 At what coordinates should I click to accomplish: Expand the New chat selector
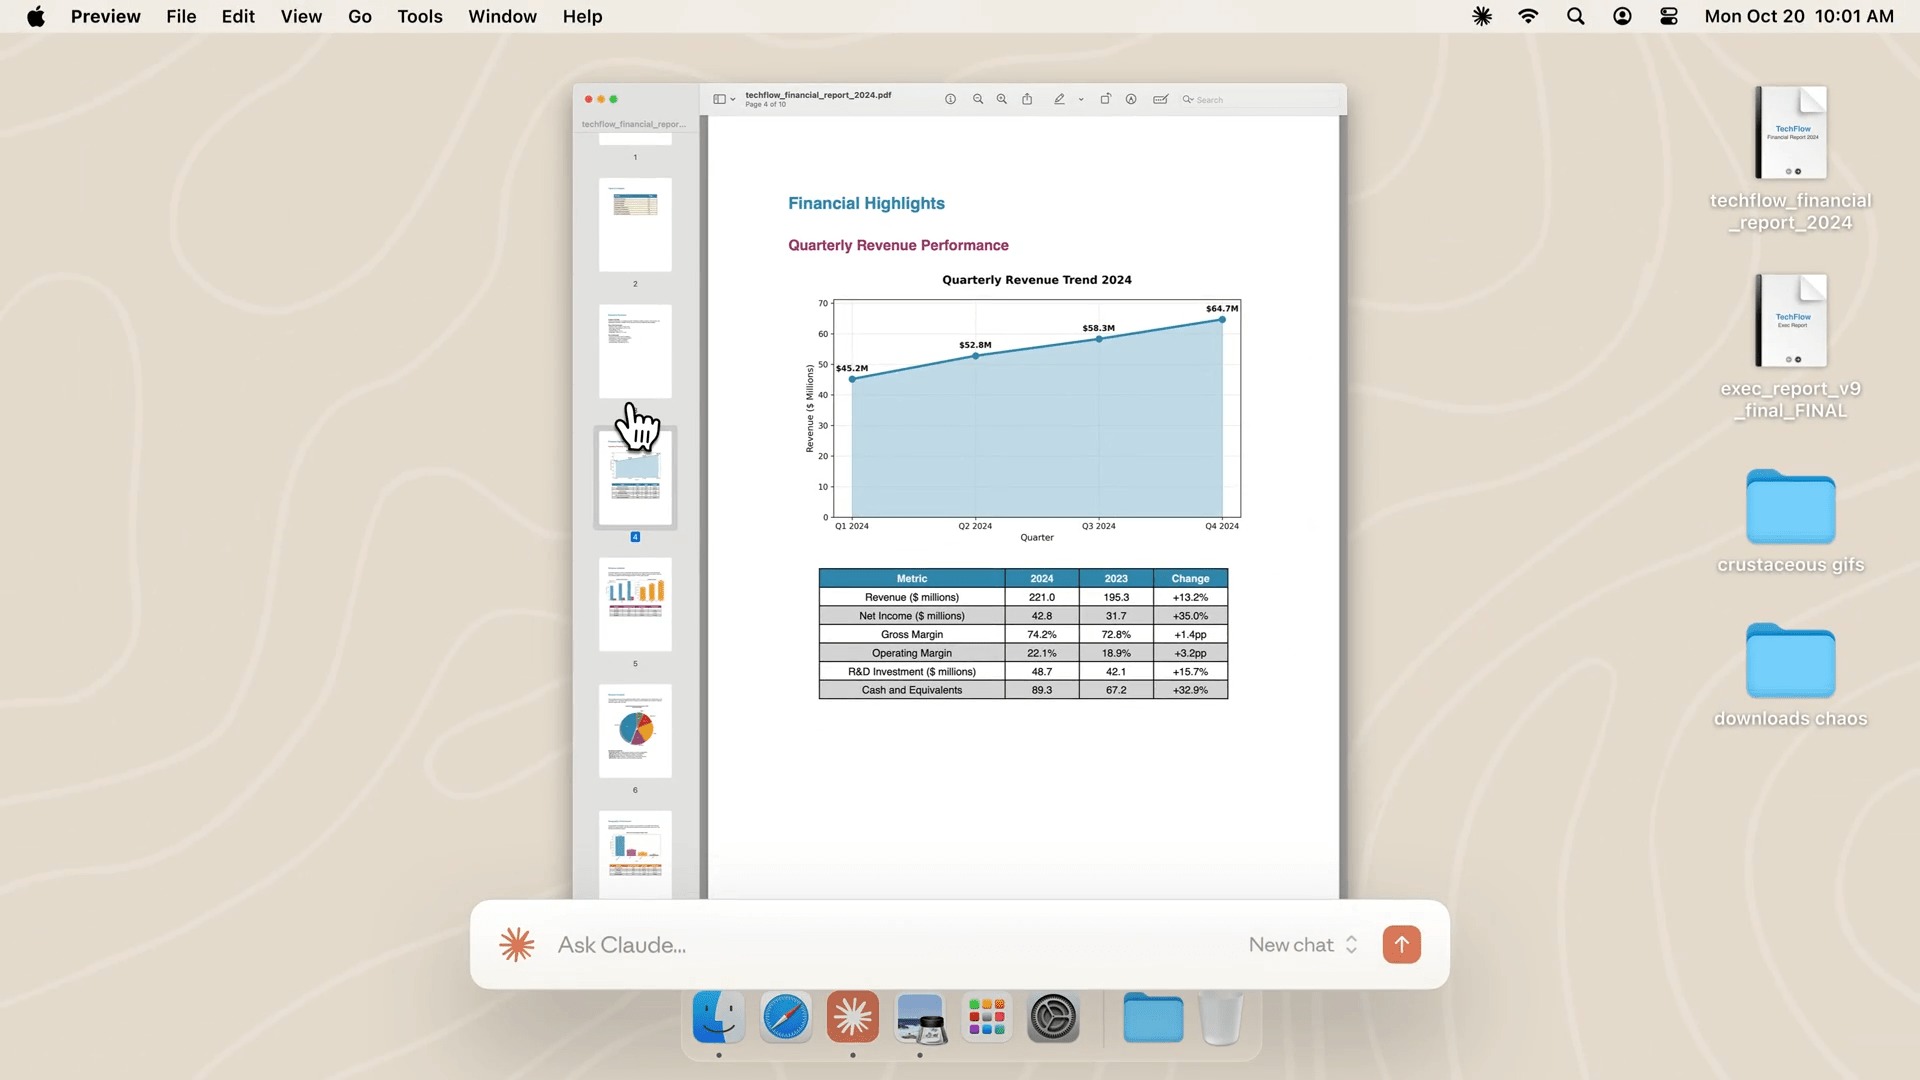click(1303, 945)
